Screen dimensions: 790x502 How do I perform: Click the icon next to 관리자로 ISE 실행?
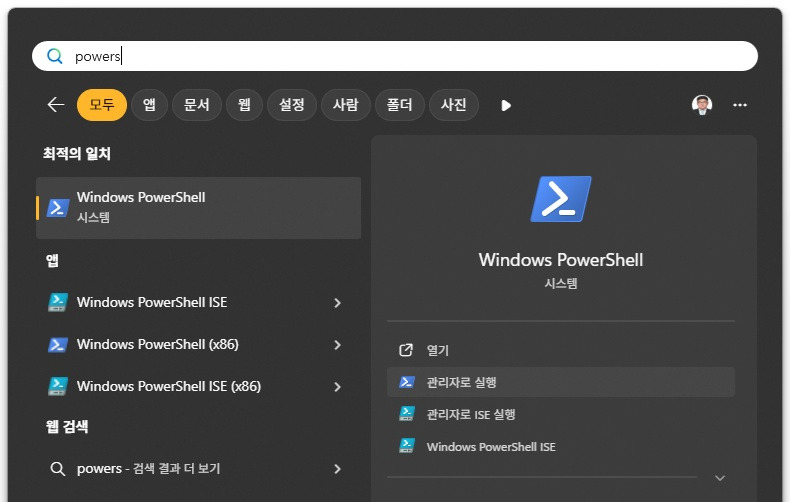[x=407, y=414]
